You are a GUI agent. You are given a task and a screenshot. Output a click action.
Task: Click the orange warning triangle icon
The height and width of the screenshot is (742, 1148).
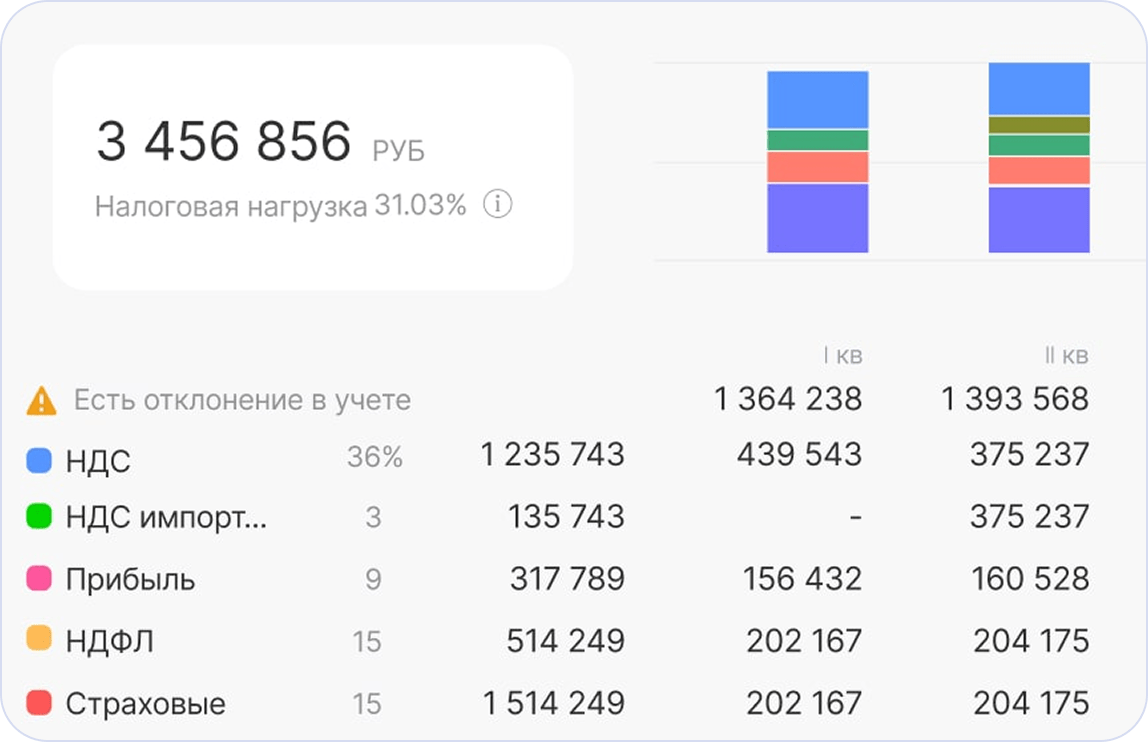(41, 401)
